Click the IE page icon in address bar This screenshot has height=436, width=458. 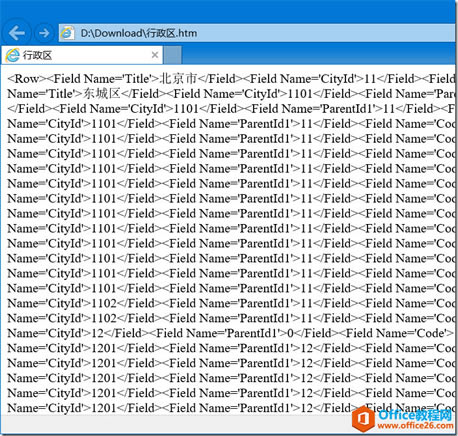point(67,33)
